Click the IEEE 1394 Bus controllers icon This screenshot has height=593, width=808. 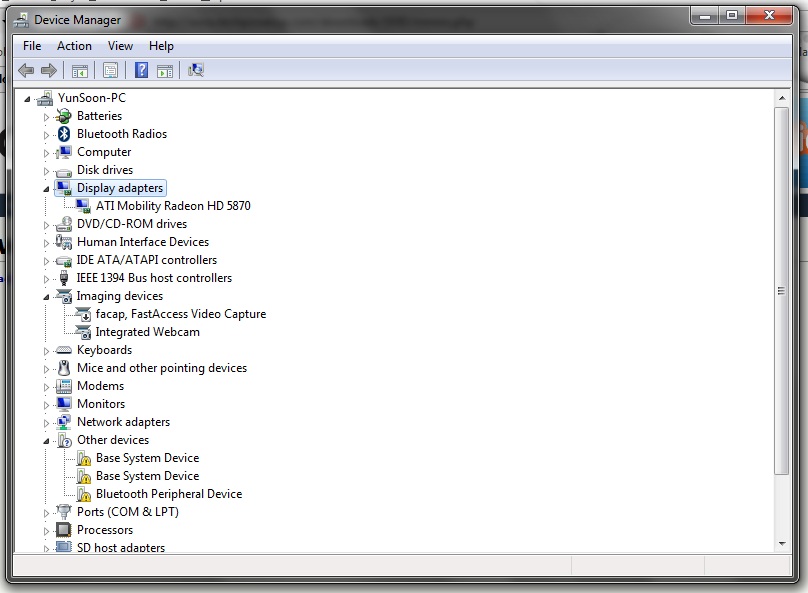63,278
